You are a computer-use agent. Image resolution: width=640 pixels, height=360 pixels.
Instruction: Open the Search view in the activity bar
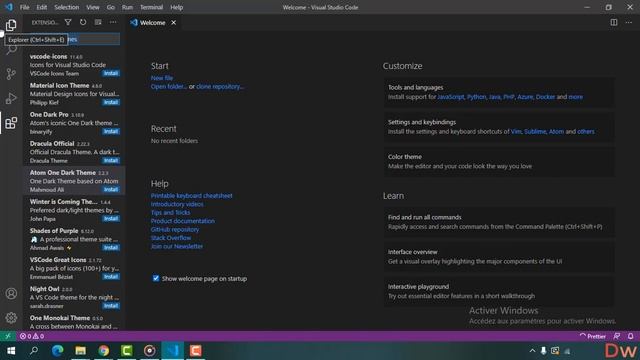pos(11,50)
